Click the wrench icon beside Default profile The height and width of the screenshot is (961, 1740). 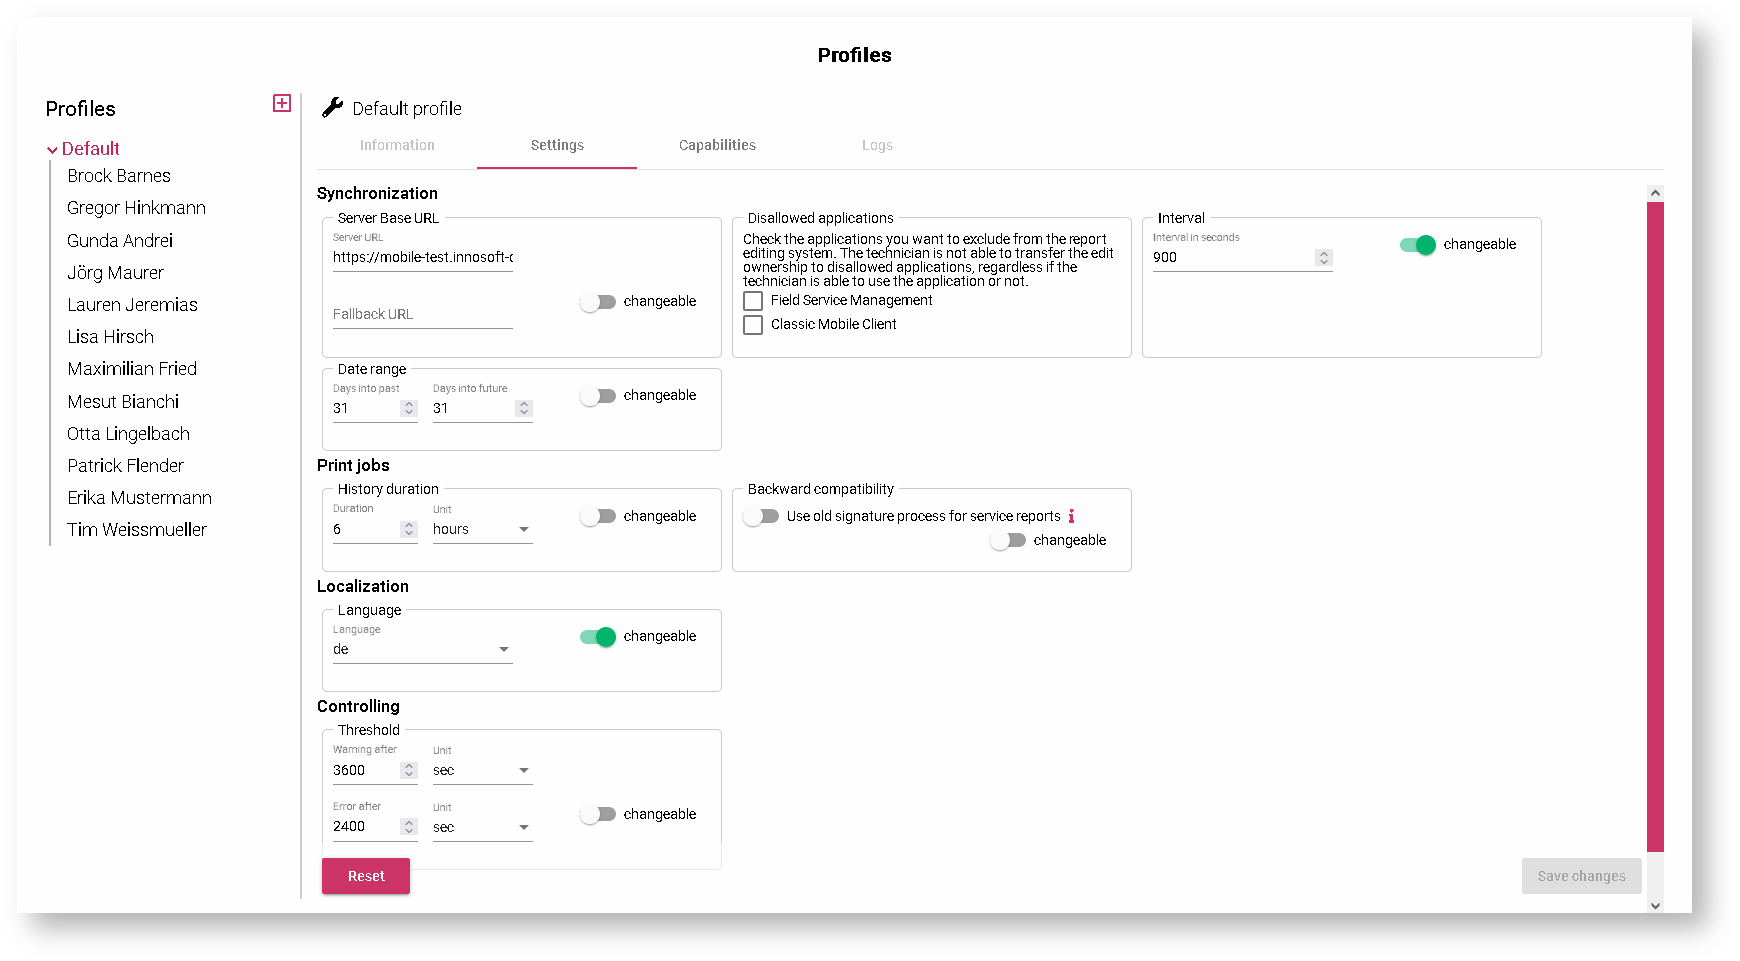coord(333,108)
